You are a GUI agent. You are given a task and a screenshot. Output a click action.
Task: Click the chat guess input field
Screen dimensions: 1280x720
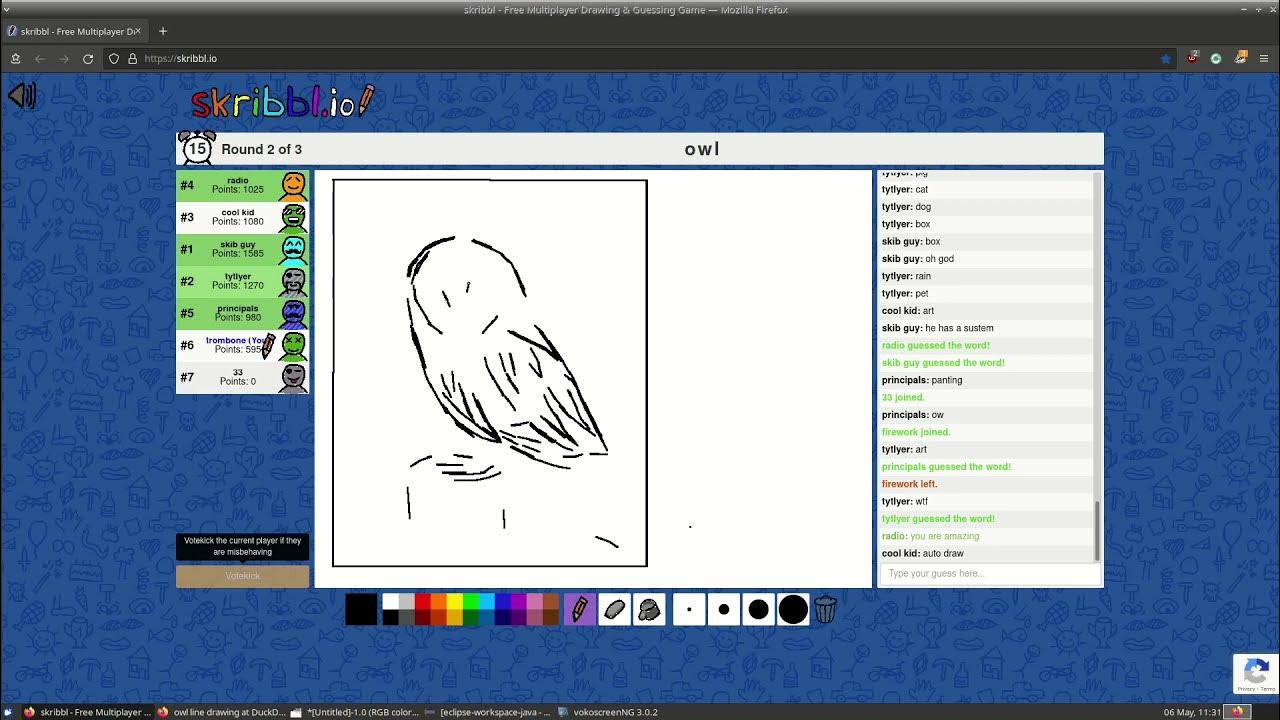click(989, 574)
